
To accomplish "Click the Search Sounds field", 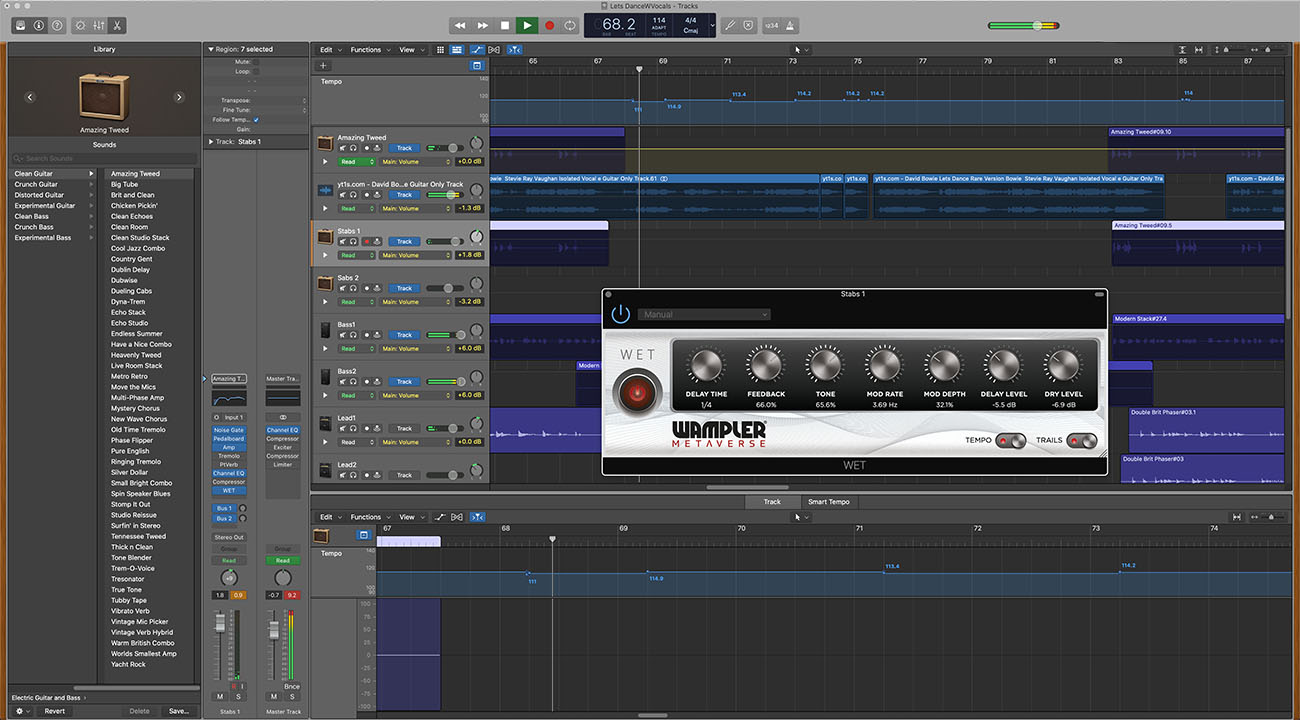I will (104, 159).
